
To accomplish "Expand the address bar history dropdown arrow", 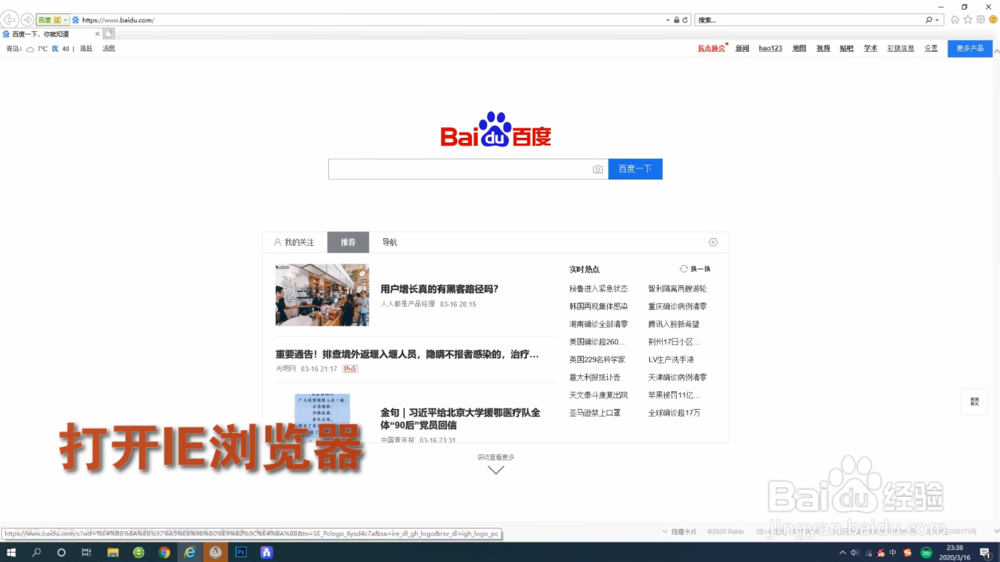I will click(668, 20).
